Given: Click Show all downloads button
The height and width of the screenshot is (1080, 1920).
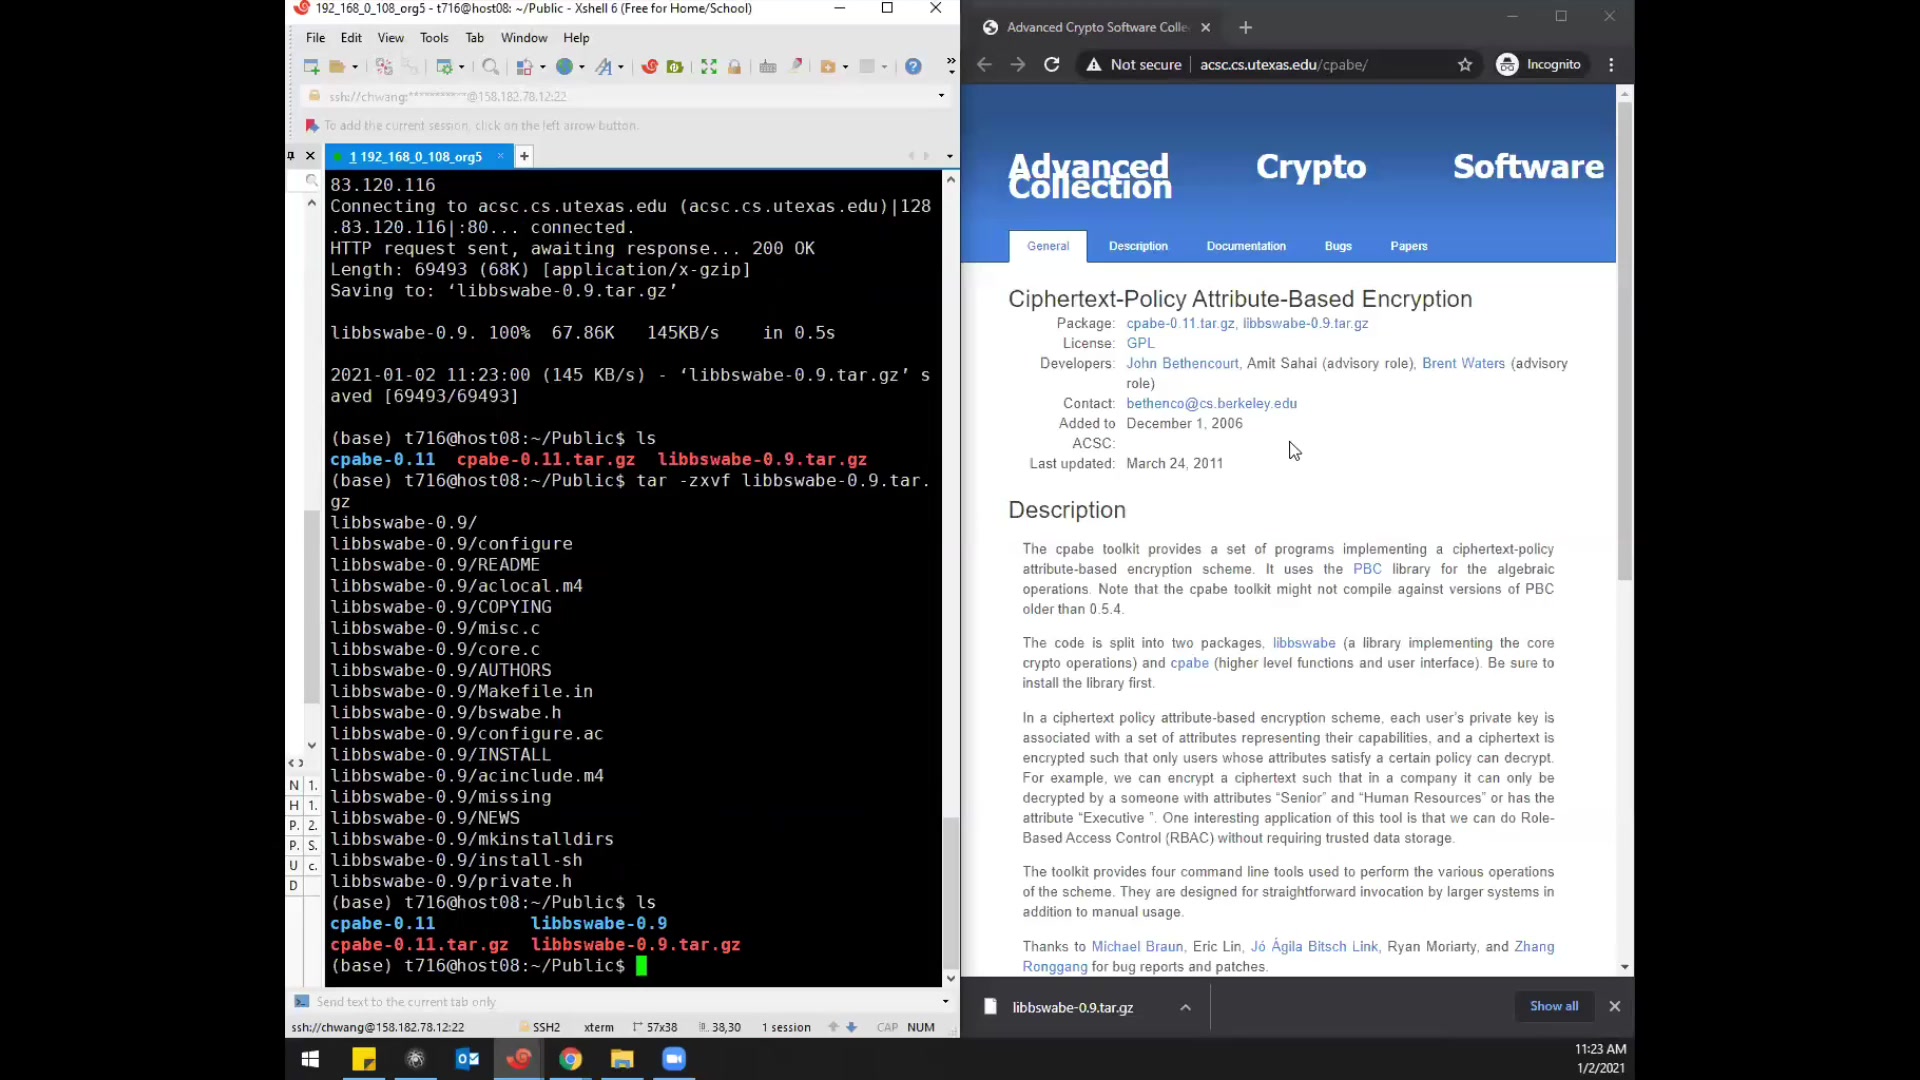Looking at the screenshot, I should pyautogui.click(x=1554, y=1006).
